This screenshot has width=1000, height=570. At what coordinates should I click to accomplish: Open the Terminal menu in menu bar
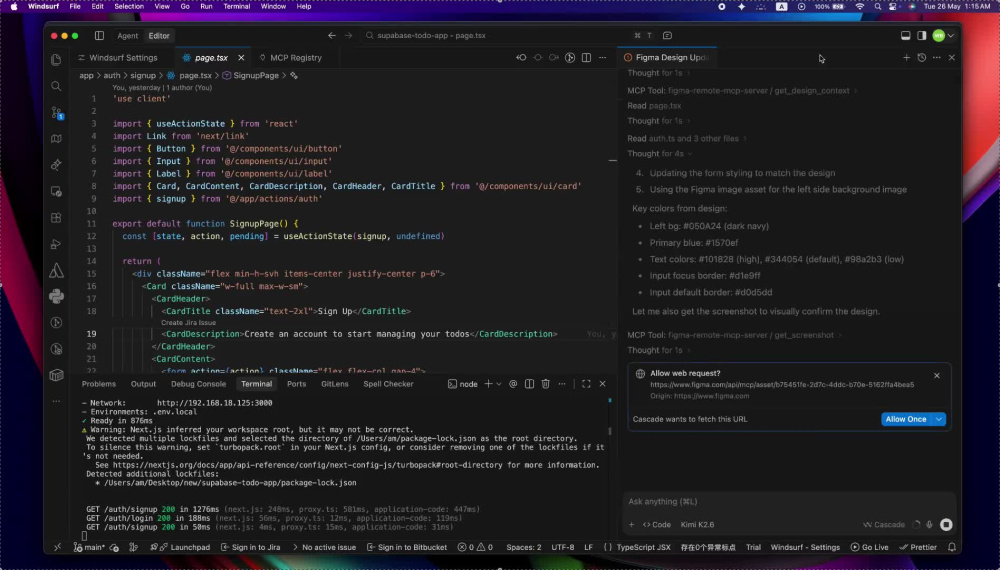(236, 6)
